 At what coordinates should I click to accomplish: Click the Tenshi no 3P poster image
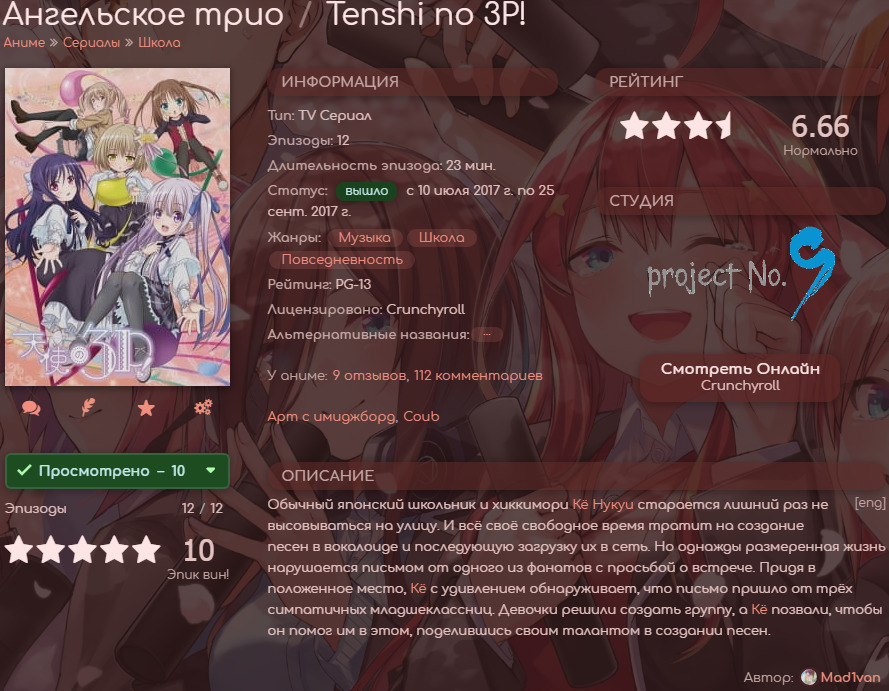click(117, 227)
